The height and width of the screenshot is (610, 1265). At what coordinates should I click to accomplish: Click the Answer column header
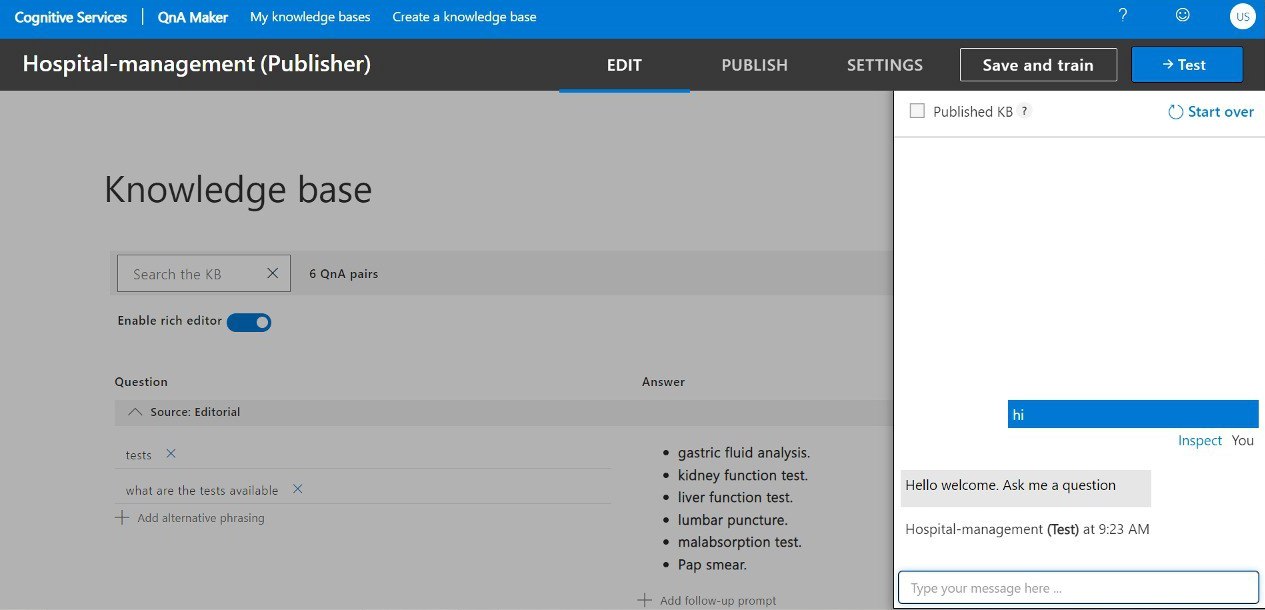pyautogui.click(x=663, y=382)
